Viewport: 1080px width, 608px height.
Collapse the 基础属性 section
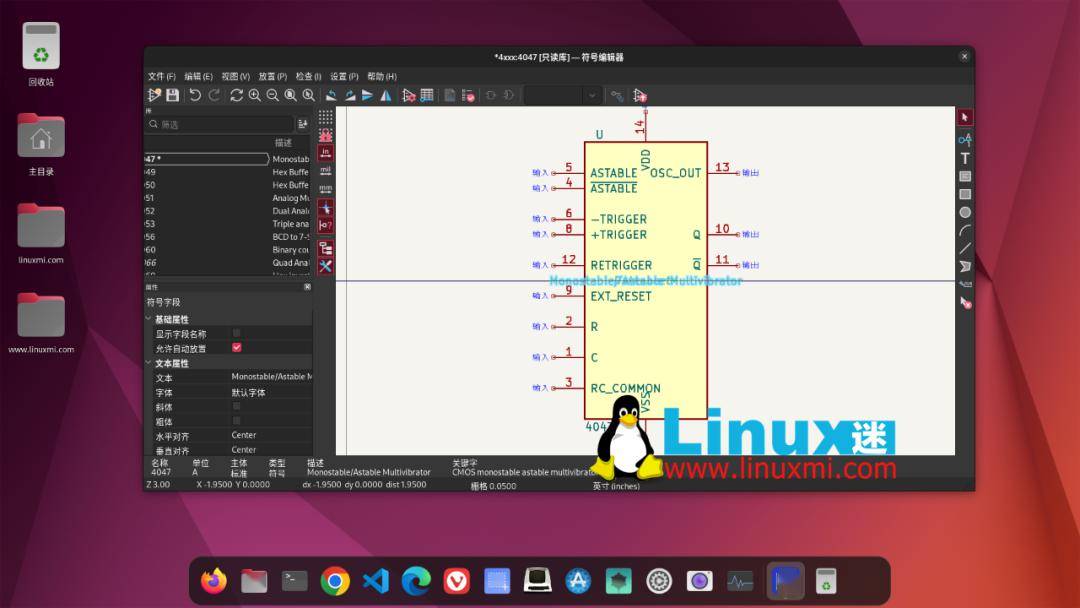click(x=150, y=319)
